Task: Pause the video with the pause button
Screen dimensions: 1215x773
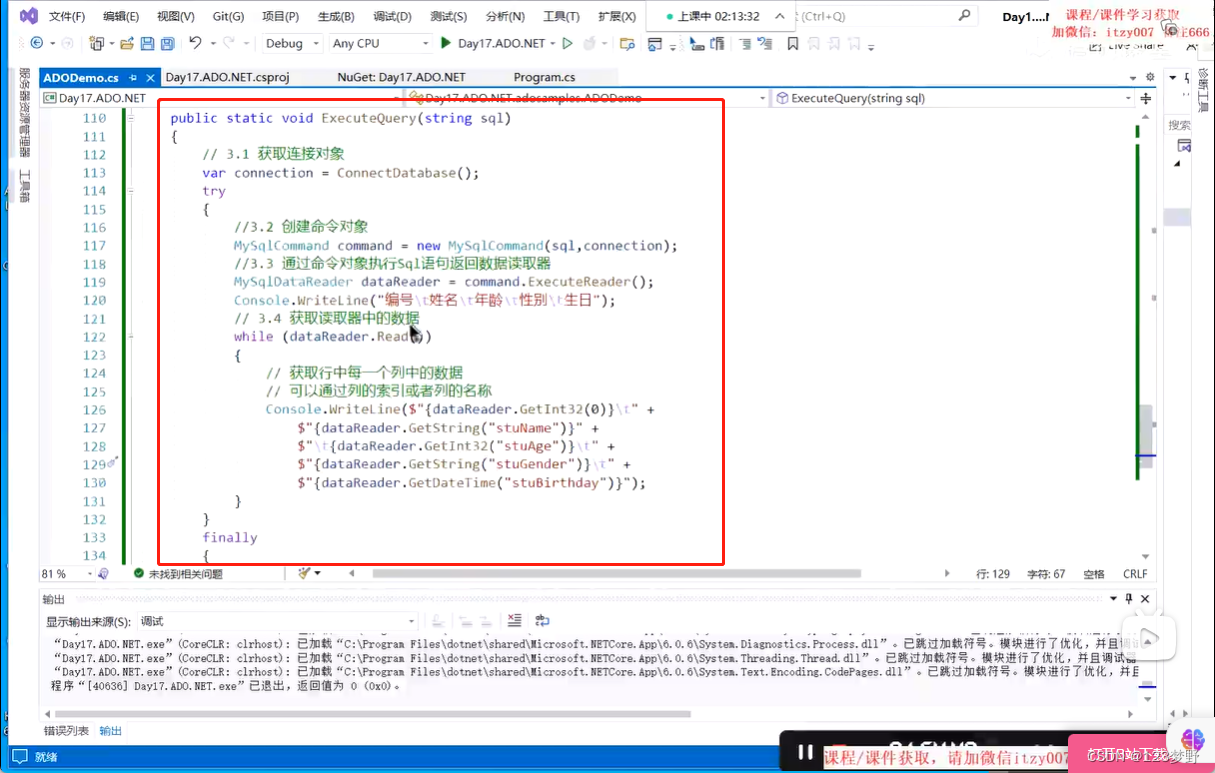Action: [804, 753]
